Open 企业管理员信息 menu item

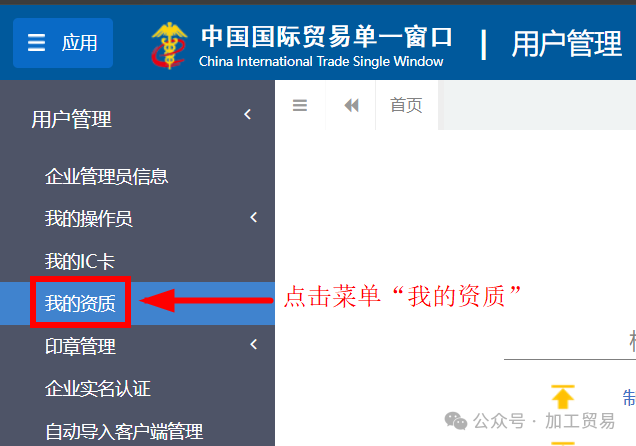(x=107, y=176)
